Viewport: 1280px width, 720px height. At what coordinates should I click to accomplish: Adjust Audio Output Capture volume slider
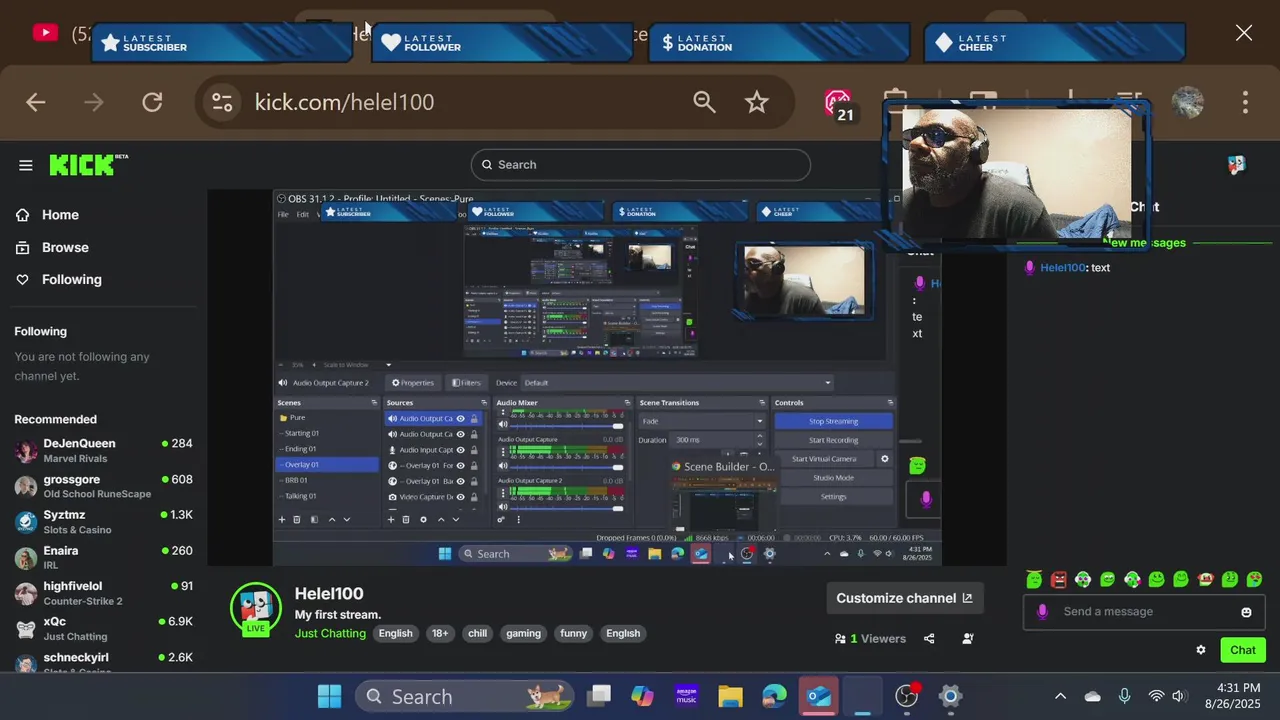(565, 467)
